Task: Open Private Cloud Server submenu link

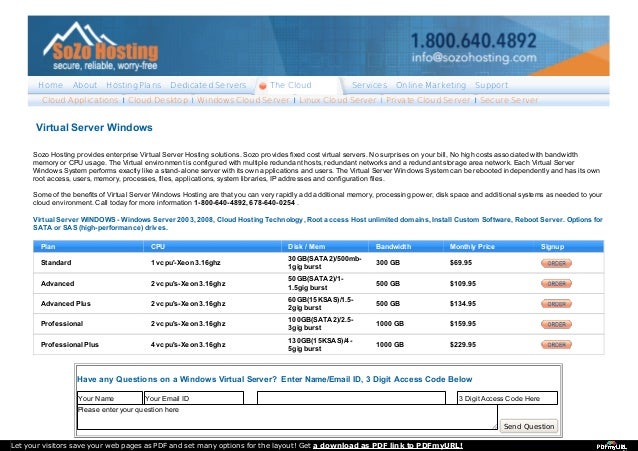Action: pyautogui.click(x=428, y=100)
